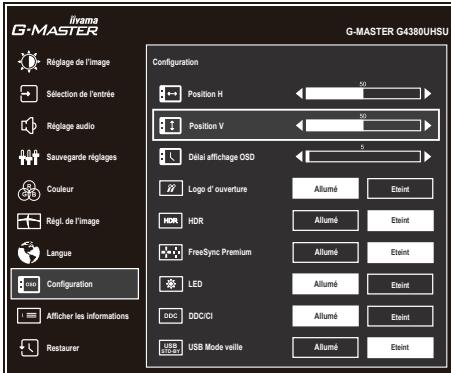Switch LED to Eteint
This screenshot has height=373, width=451.
point(400,284)
